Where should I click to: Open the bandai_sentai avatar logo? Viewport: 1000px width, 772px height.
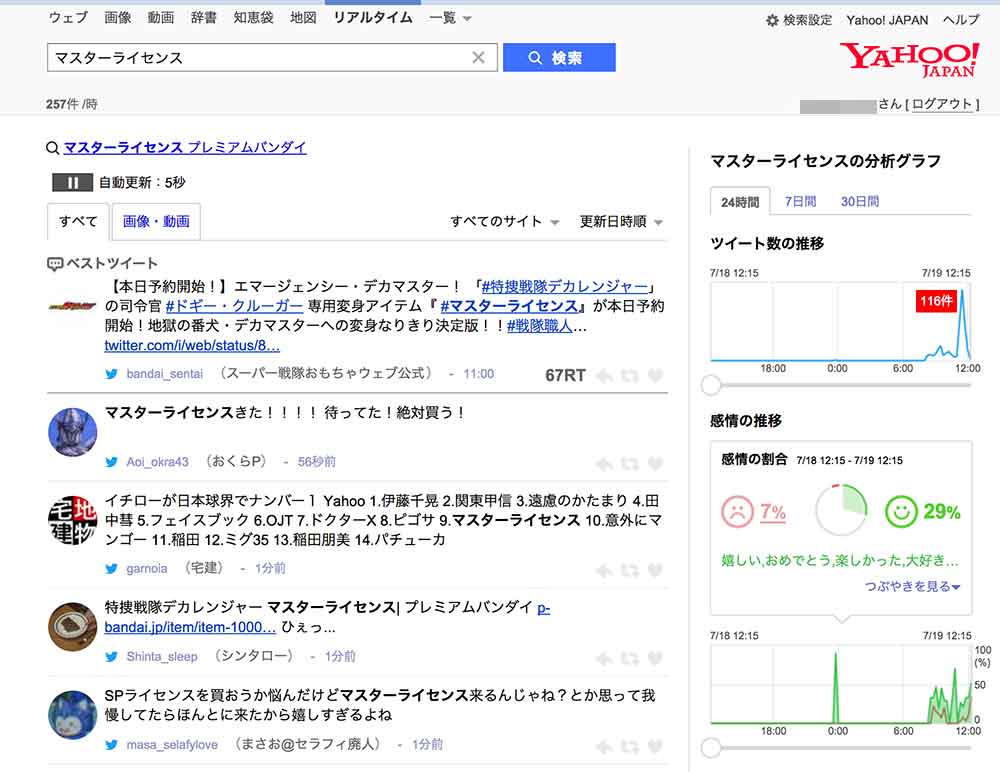pos(73,306)
